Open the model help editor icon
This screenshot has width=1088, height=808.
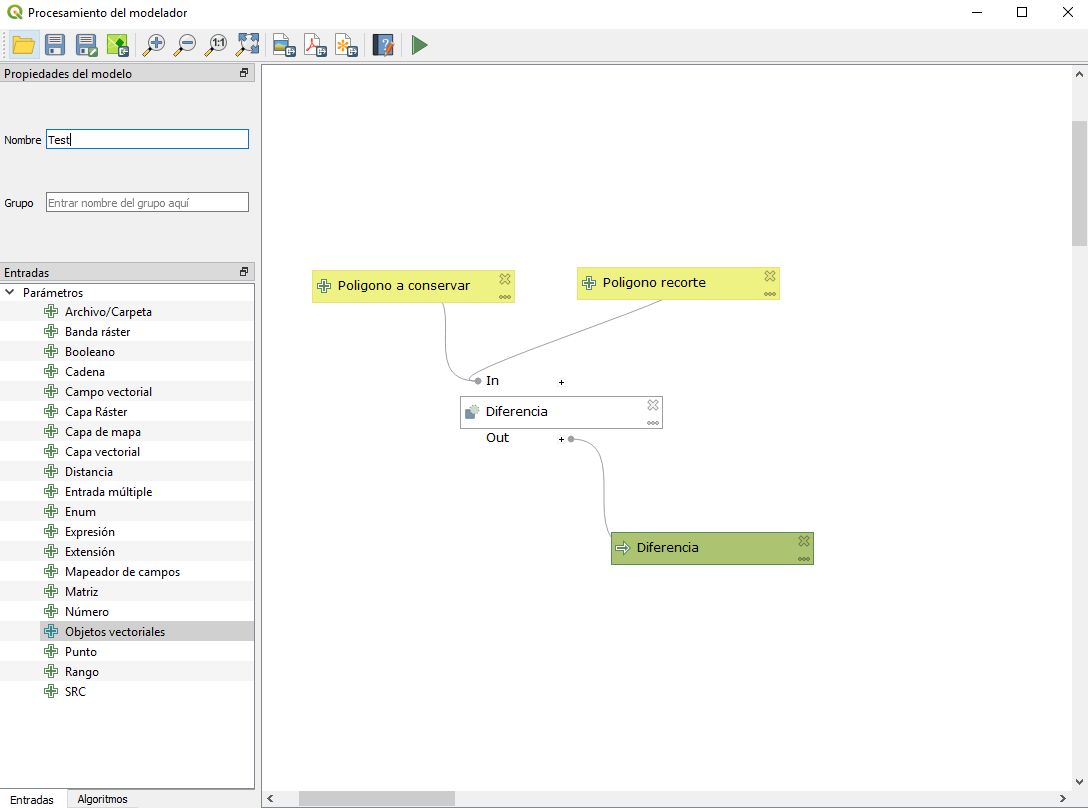(x=383, y=45)
